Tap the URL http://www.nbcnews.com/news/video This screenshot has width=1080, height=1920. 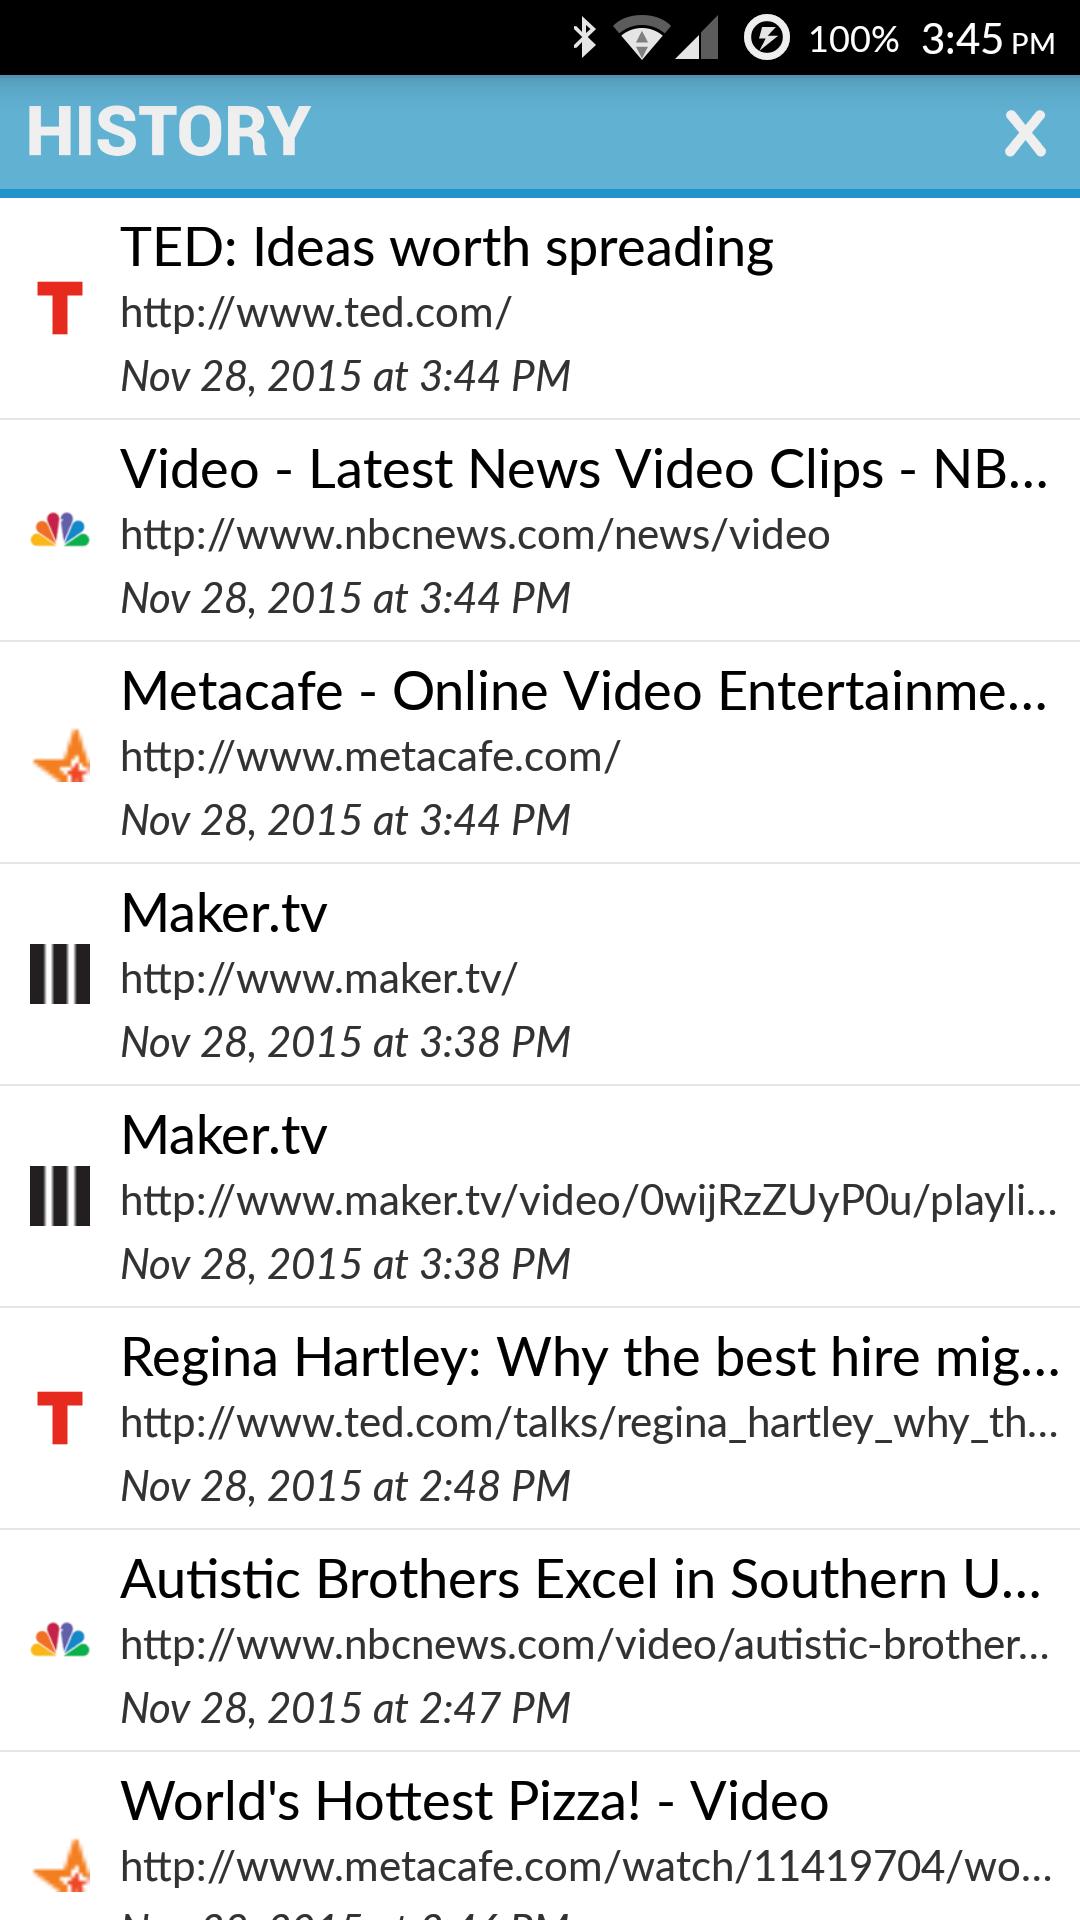click(475, 535)
